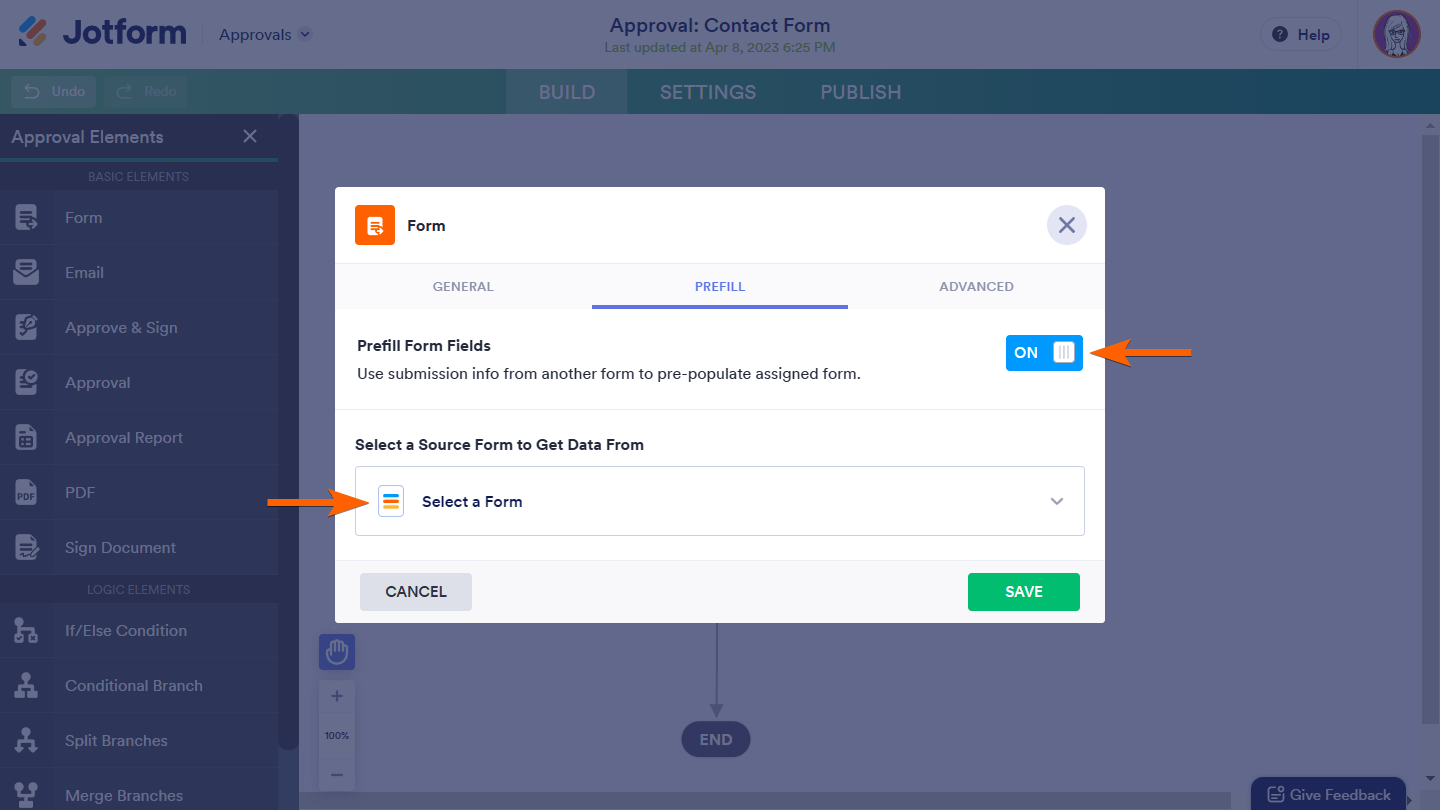Select the If/Else Condition icon
The image size is (1440, 810).
point(26,631)
